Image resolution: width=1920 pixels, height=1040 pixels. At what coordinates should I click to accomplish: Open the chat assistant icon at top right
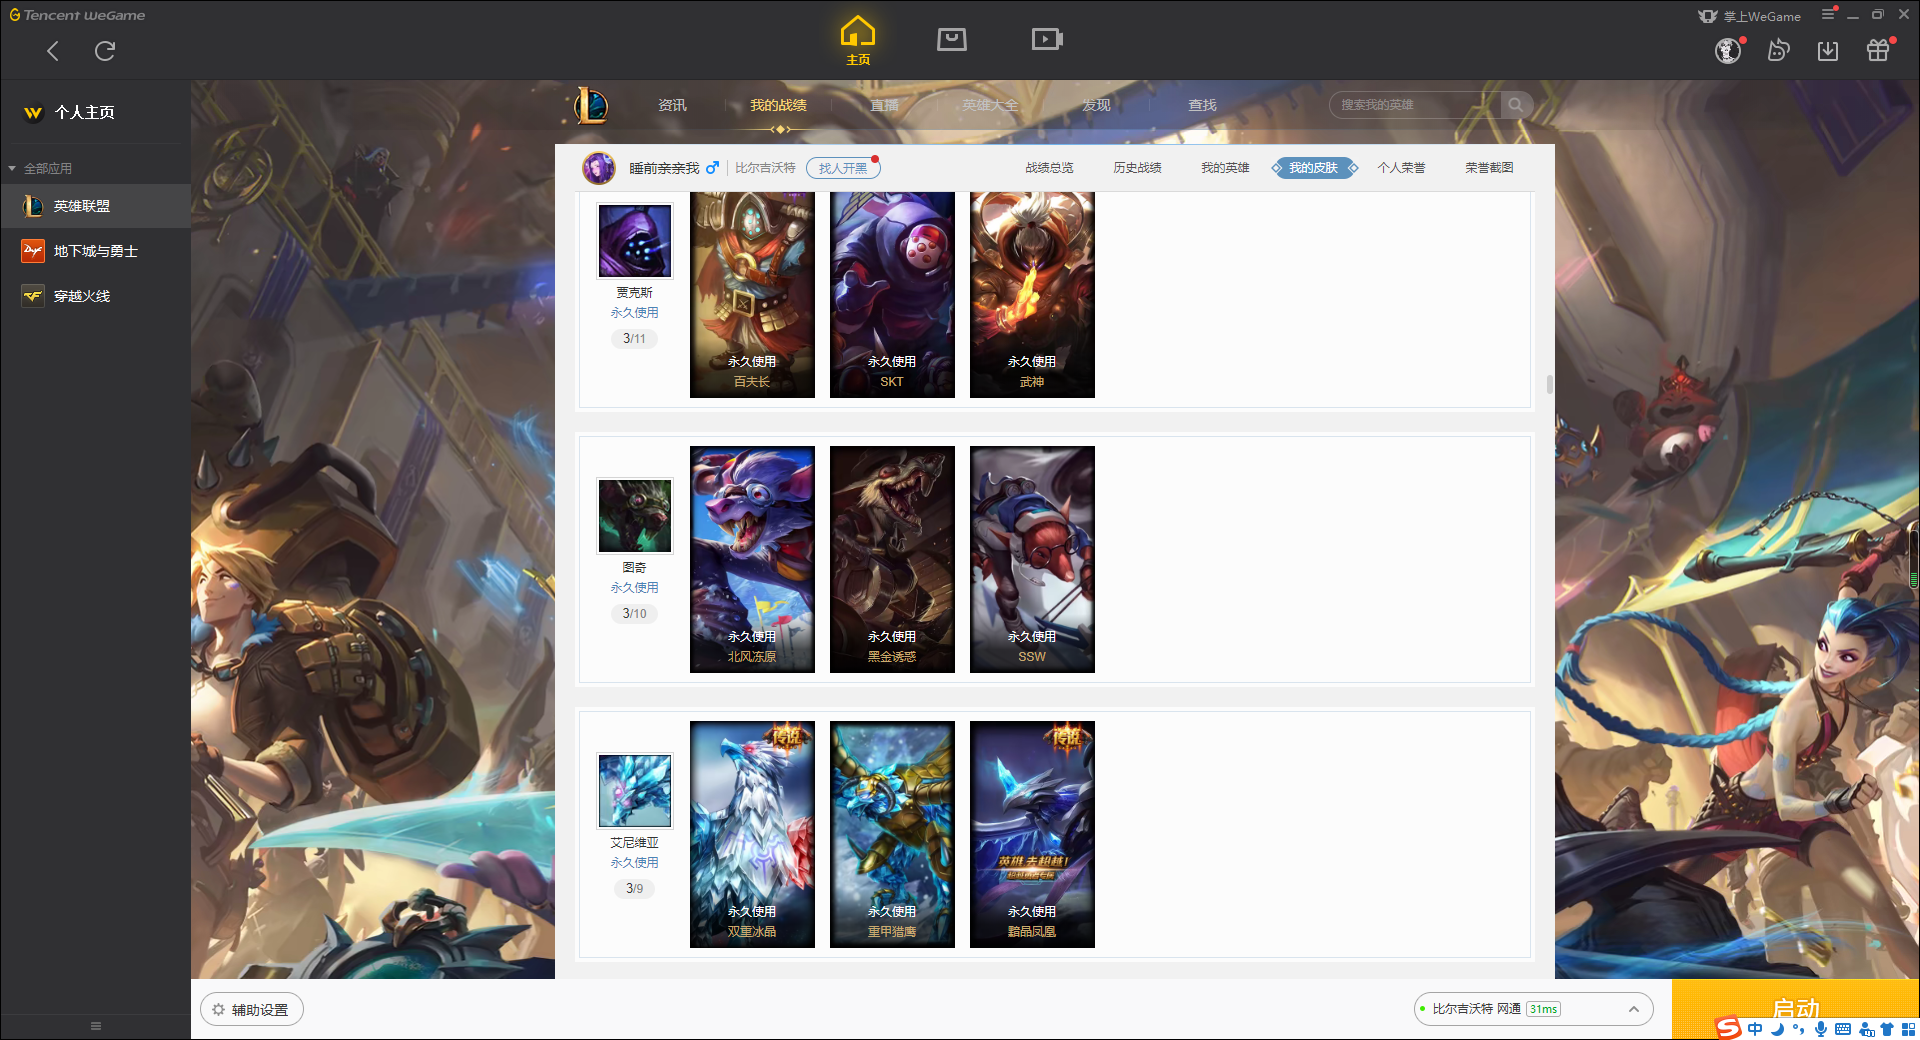(1778, 50)
